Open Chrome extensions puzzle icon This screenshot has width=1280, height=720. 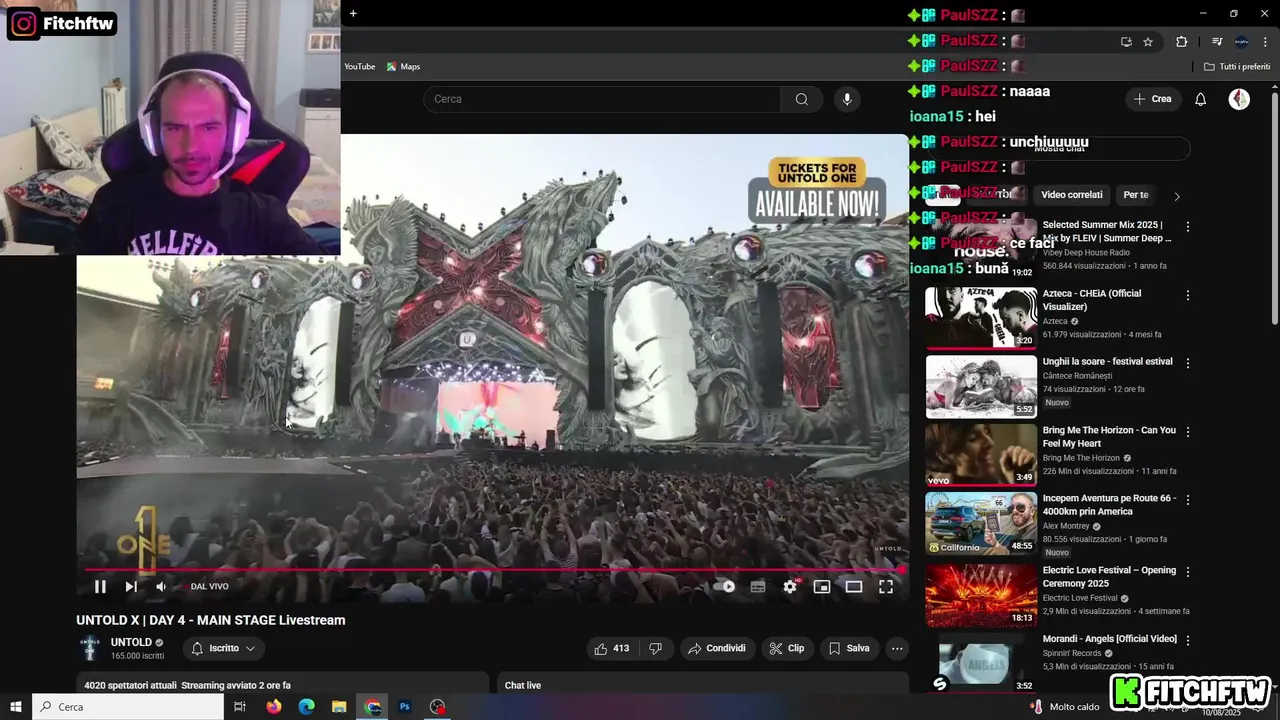click(x=1182, y=42)
